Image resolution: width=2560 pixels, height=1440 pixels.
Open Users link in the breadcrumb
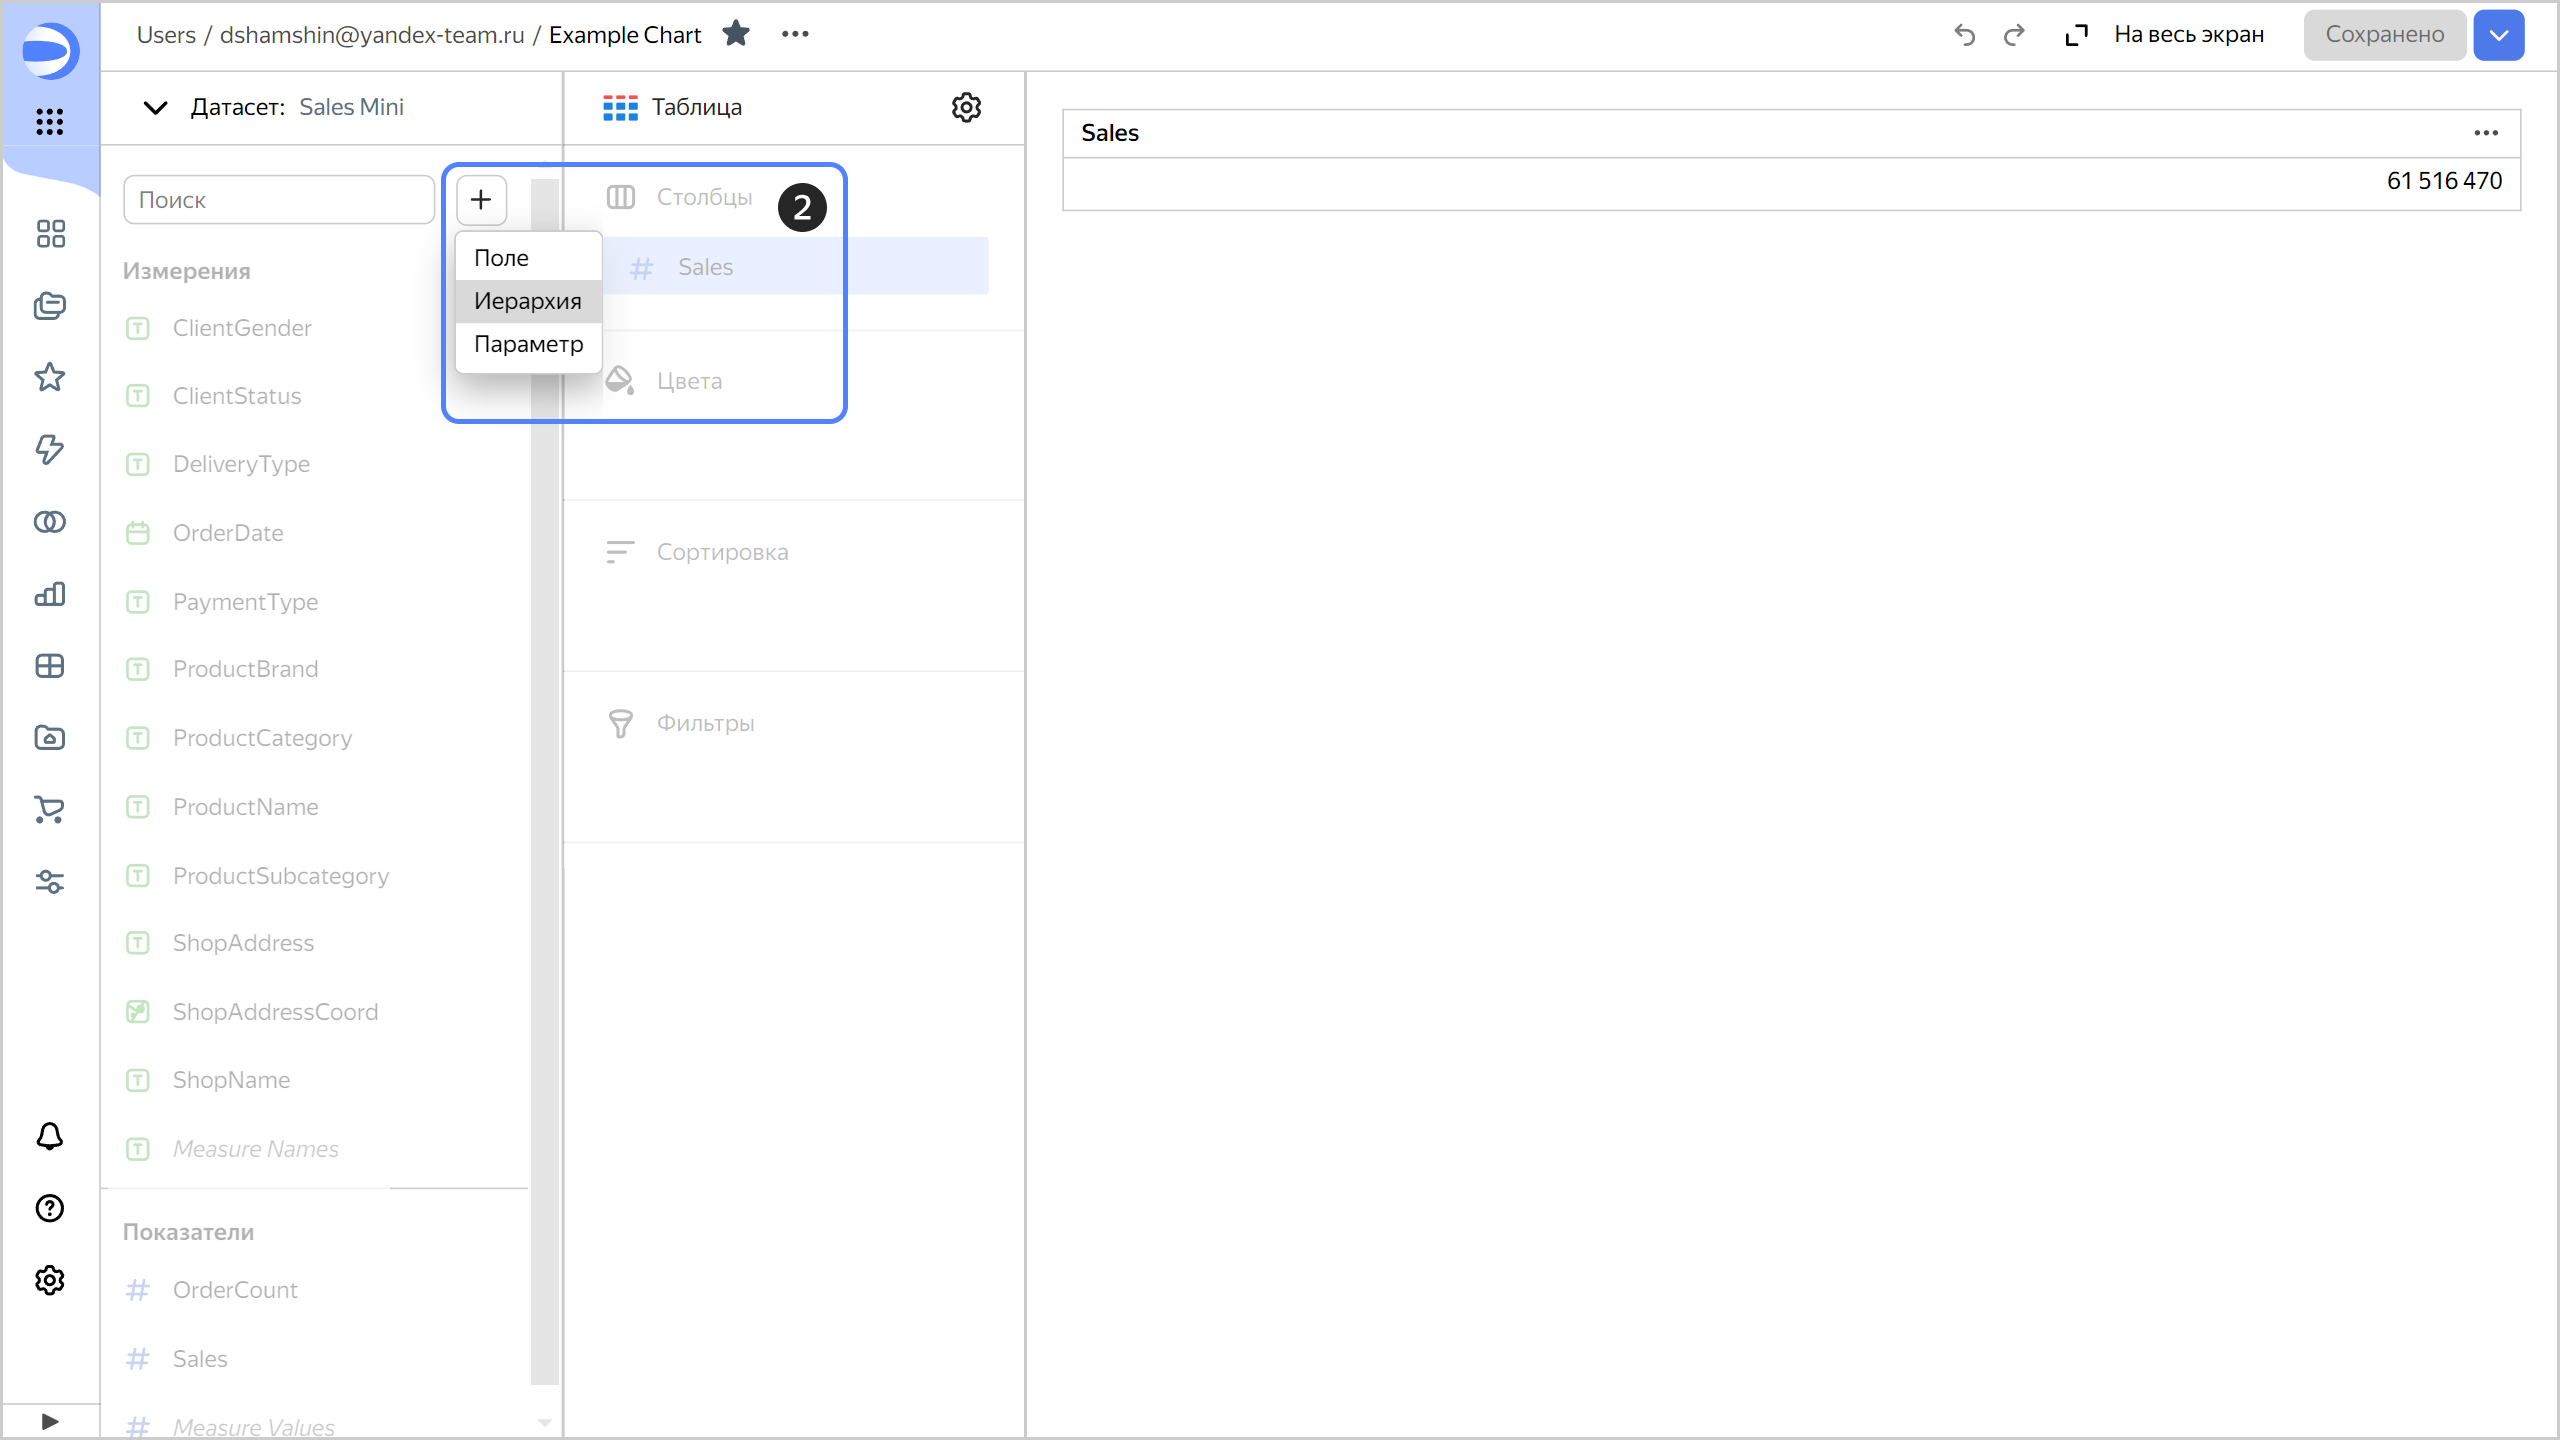pyautogui.click(x=165, y=34)
